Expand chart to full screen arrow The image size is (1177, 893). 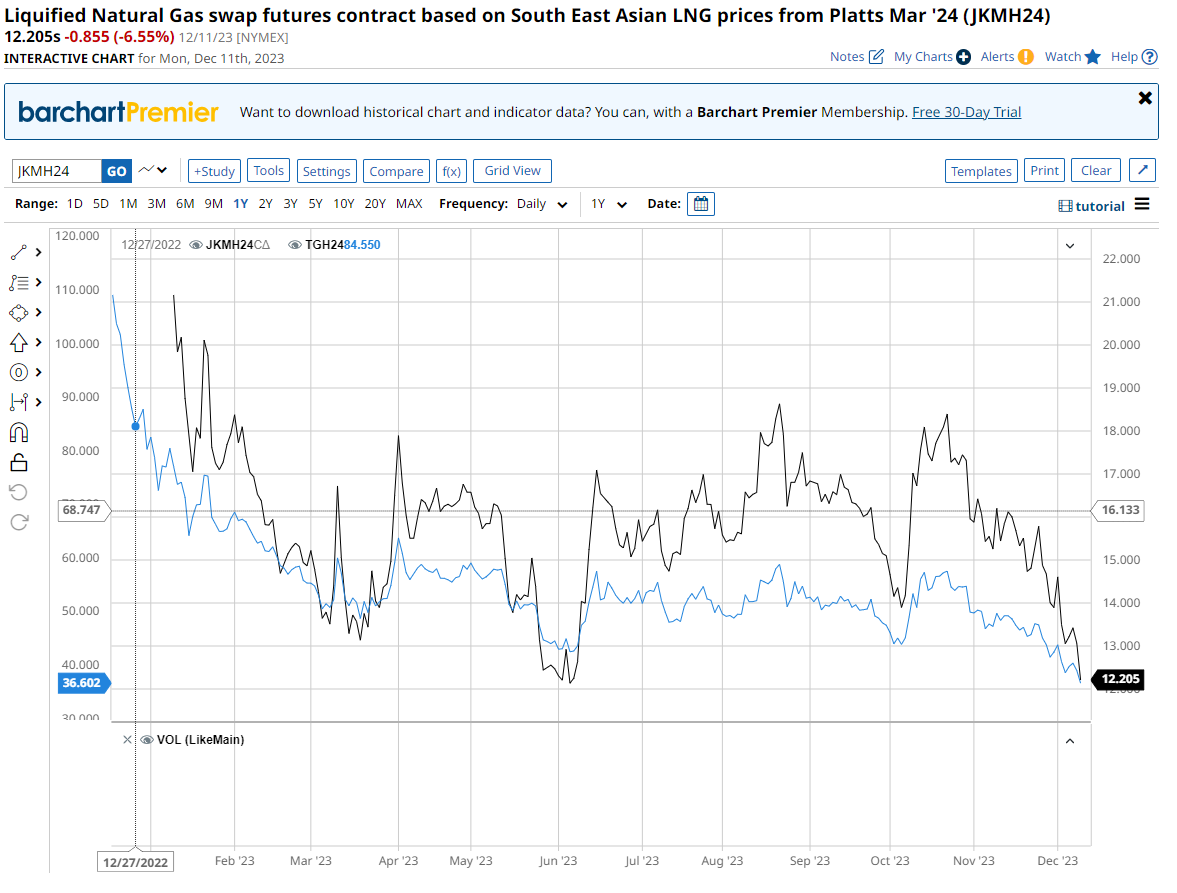tap(1142, 171)
